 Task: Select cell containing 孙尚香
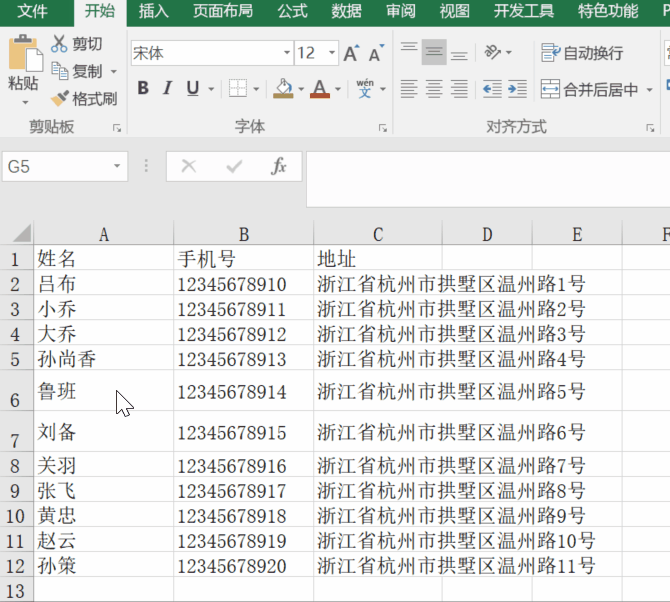104,359
